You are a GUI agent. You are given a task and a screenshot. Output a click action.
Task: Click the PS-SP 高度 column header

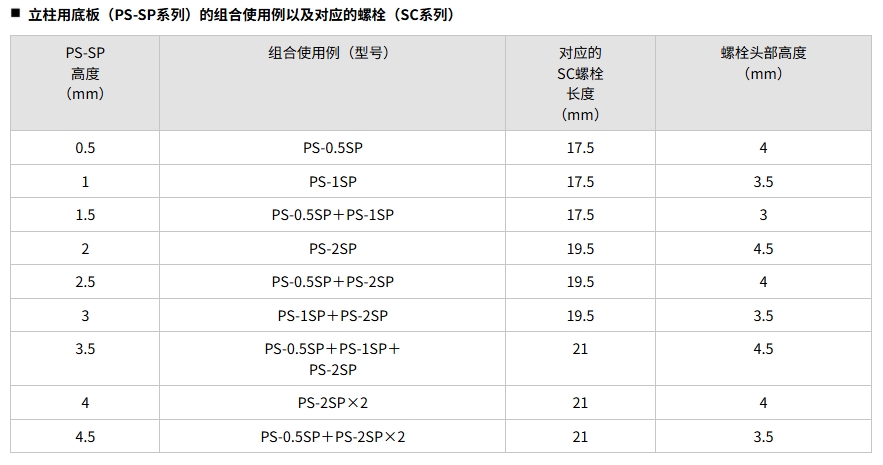(85, 83)
